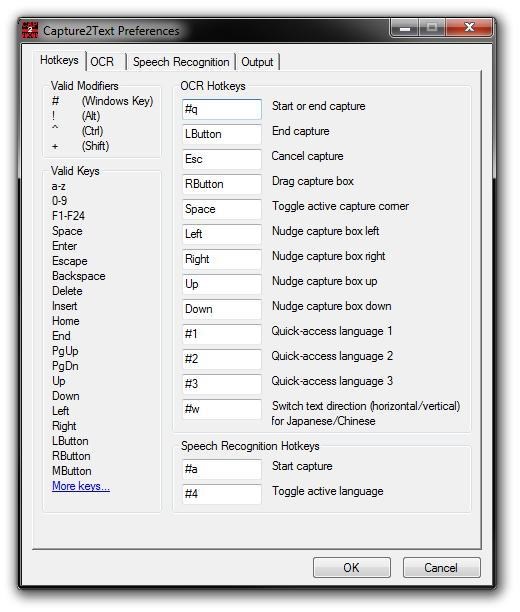Image resolution: width=520 pixels, height=612 pixels.
Task: Click the '(Shift)' modifier text
Action: tap(95, 146)
